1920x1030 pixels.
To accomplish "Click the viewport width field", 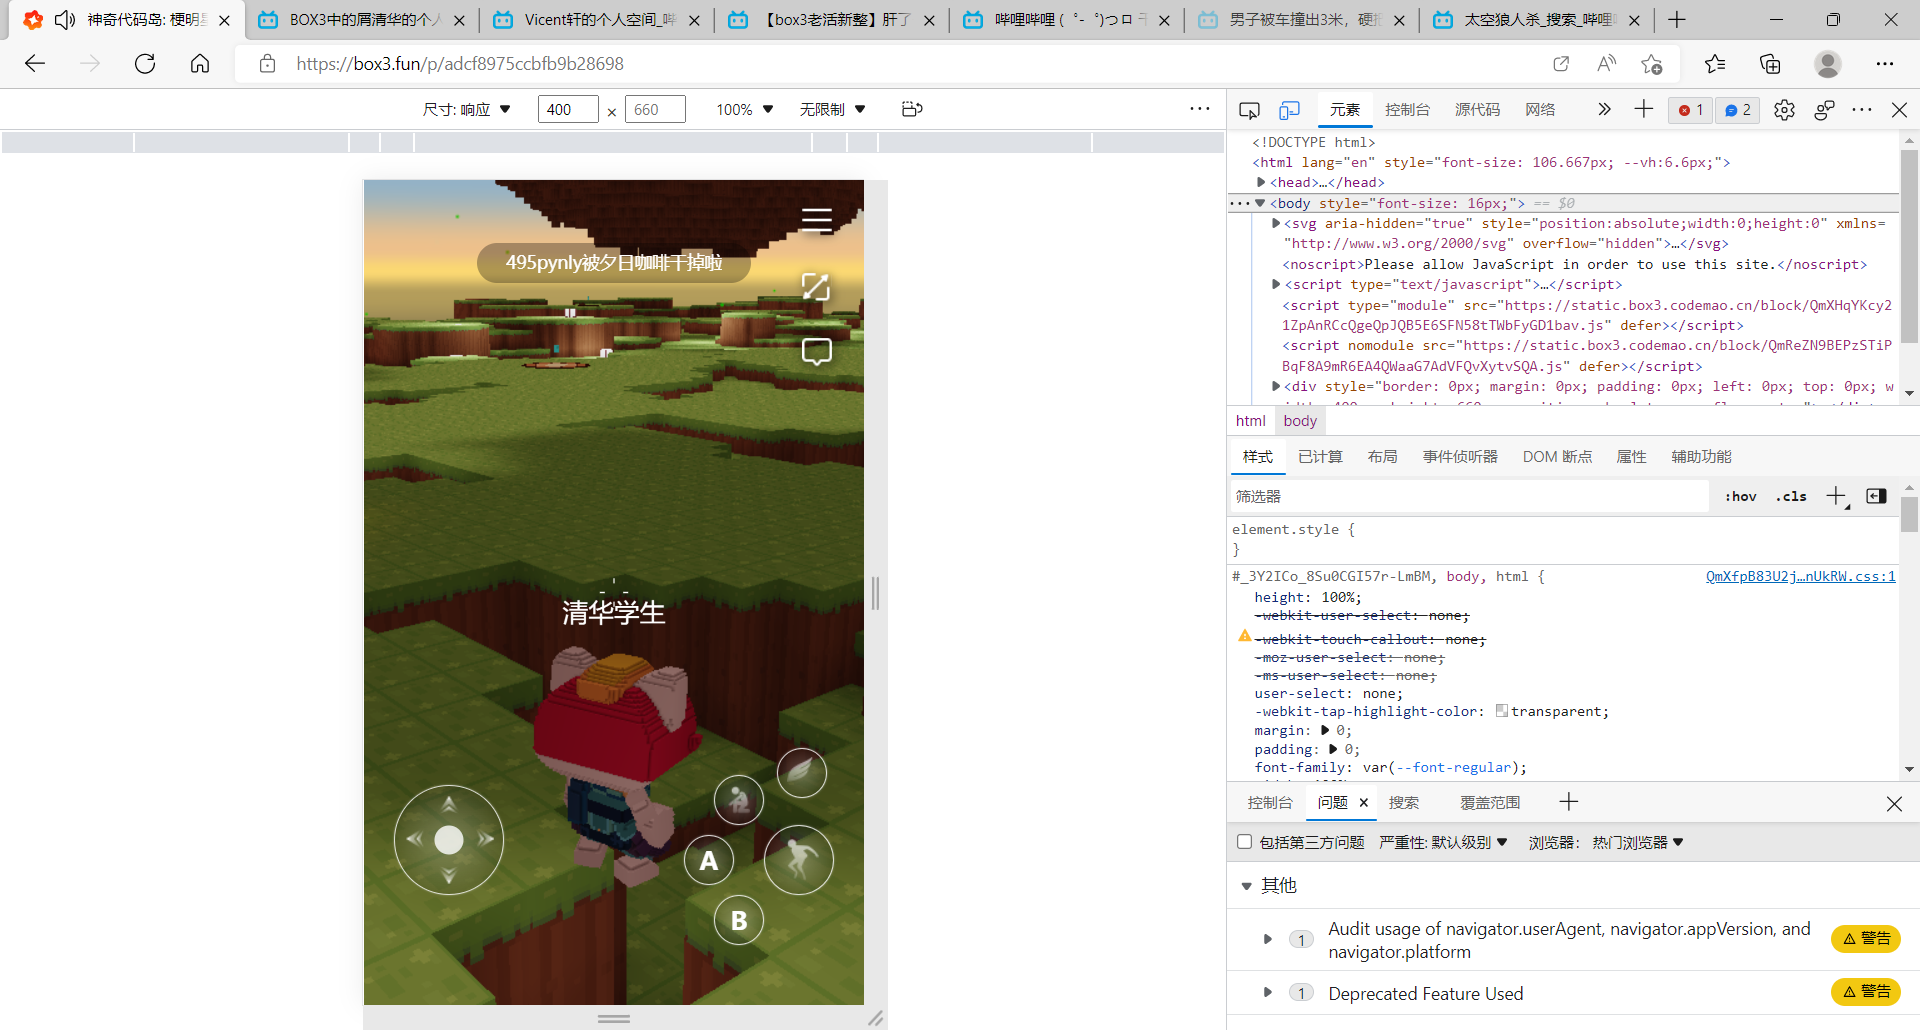I will pos(568,109).
